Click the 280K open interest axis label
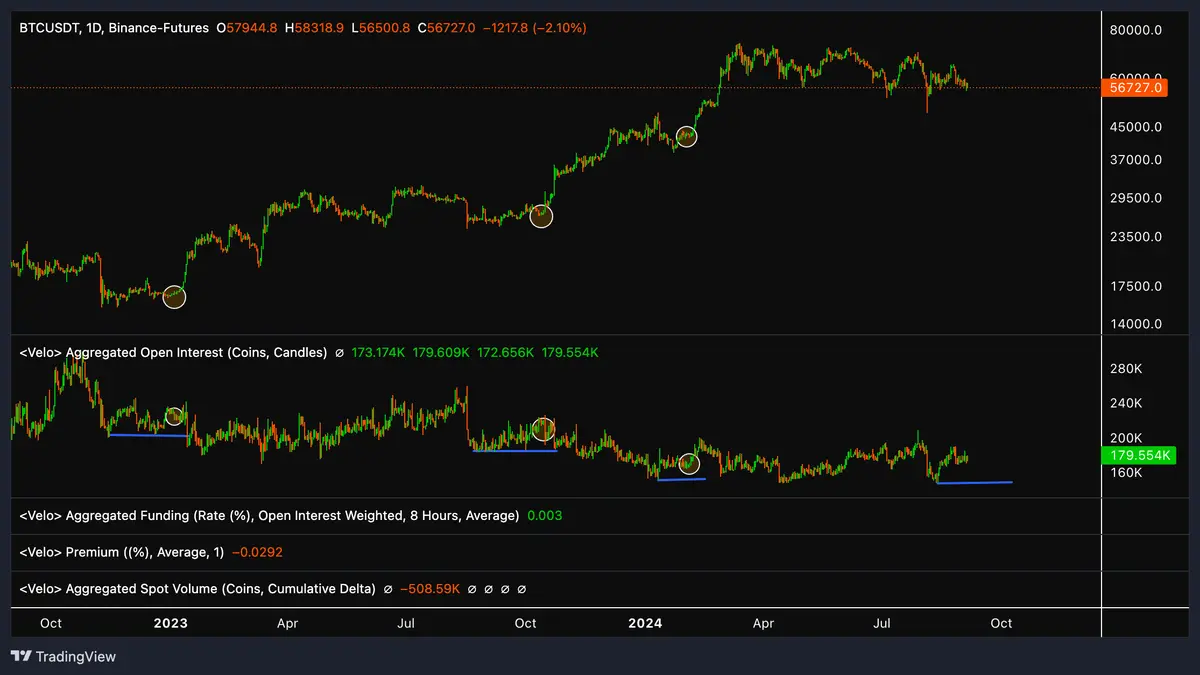Viewport: 1200px width, 675px height. 1126,369
